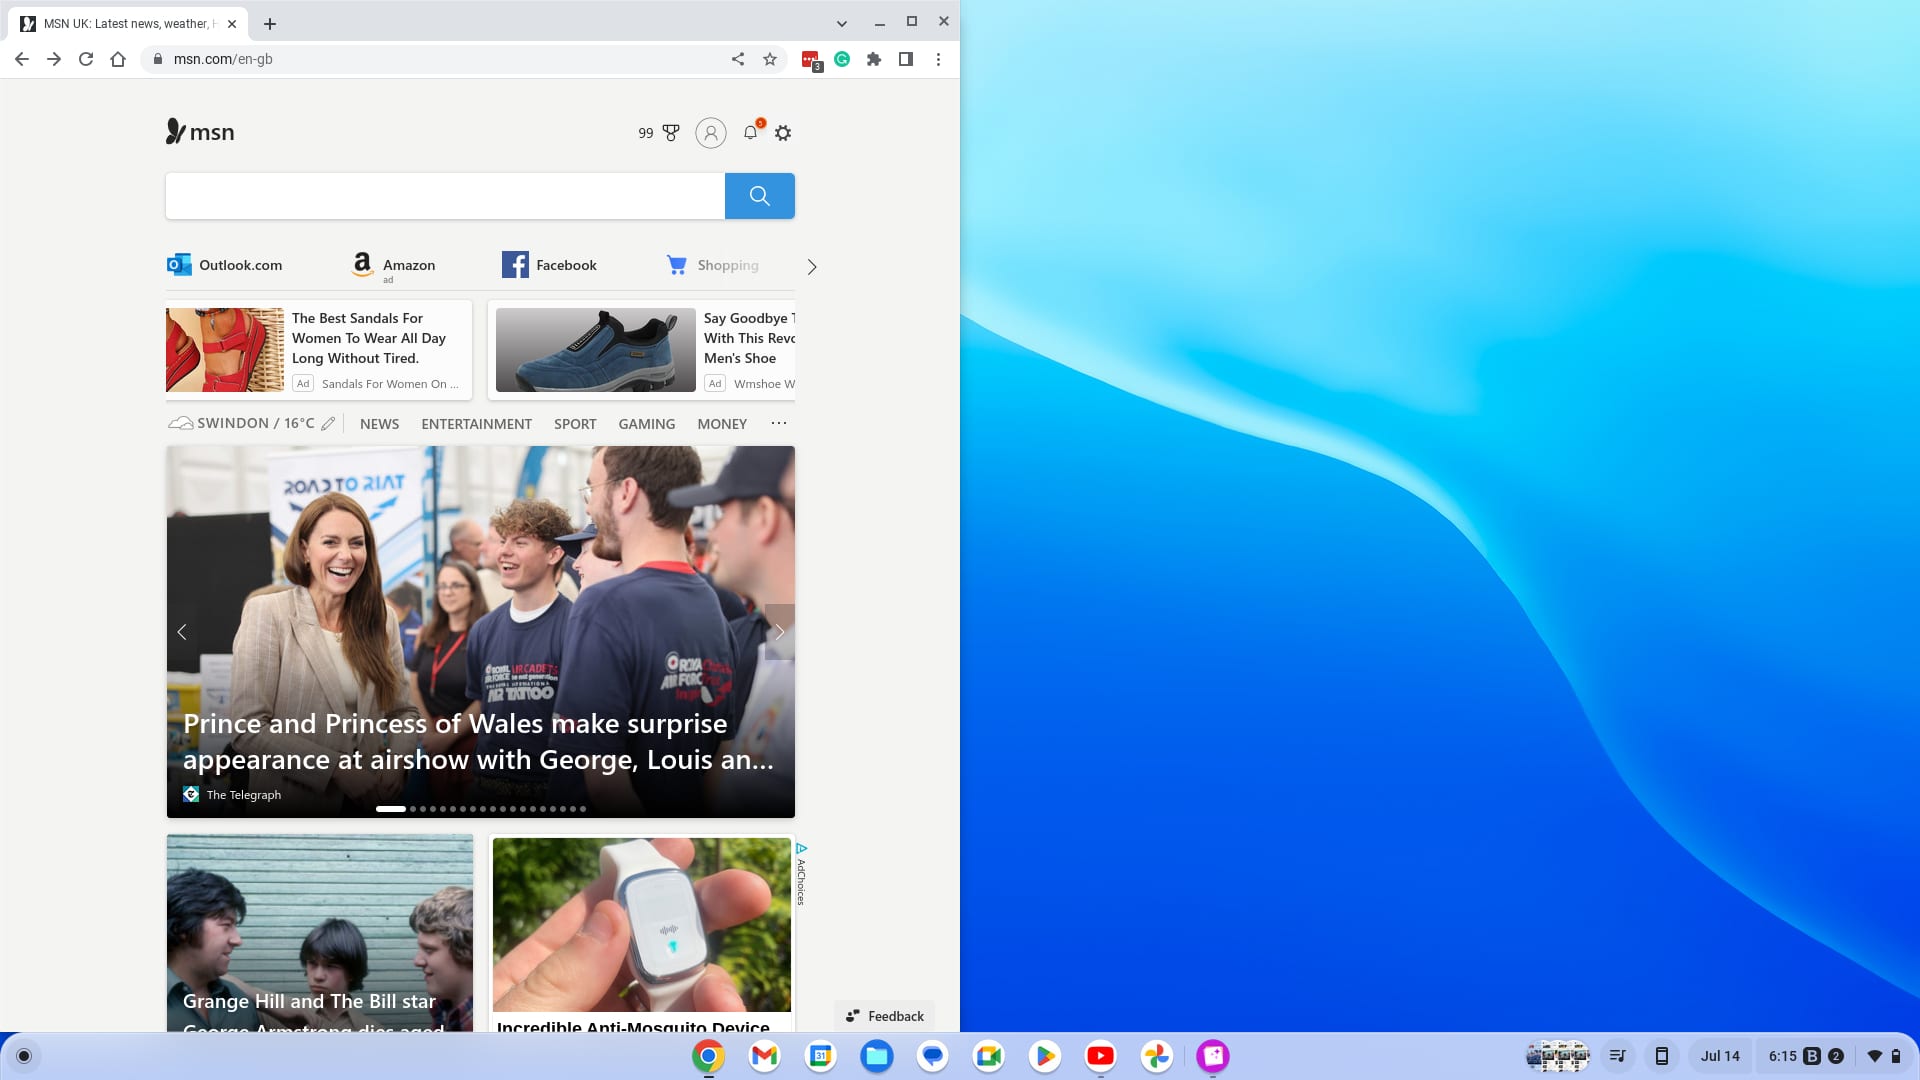Launch Gmail from shelf
The height and width of the screenshot is (1080, 1920).
765,1056
